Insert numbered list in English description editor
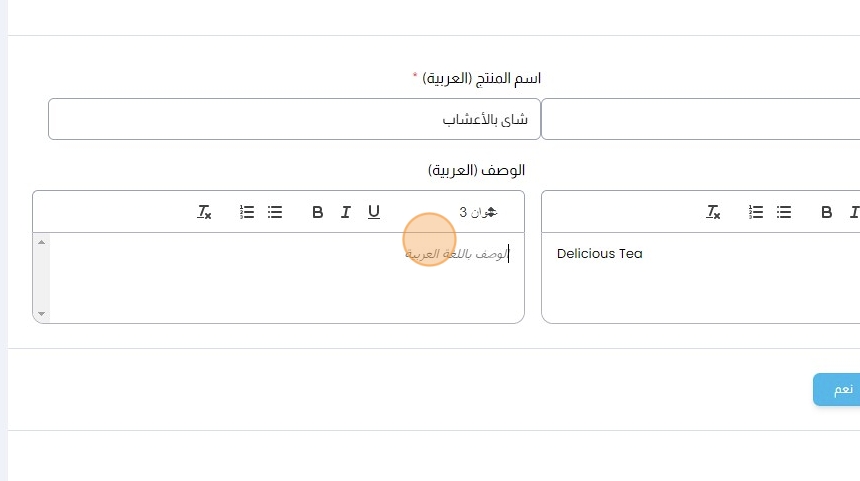Image resolution: width=860 pixels, height=481 pixels. pyautogui.click(x=757, y=212)
